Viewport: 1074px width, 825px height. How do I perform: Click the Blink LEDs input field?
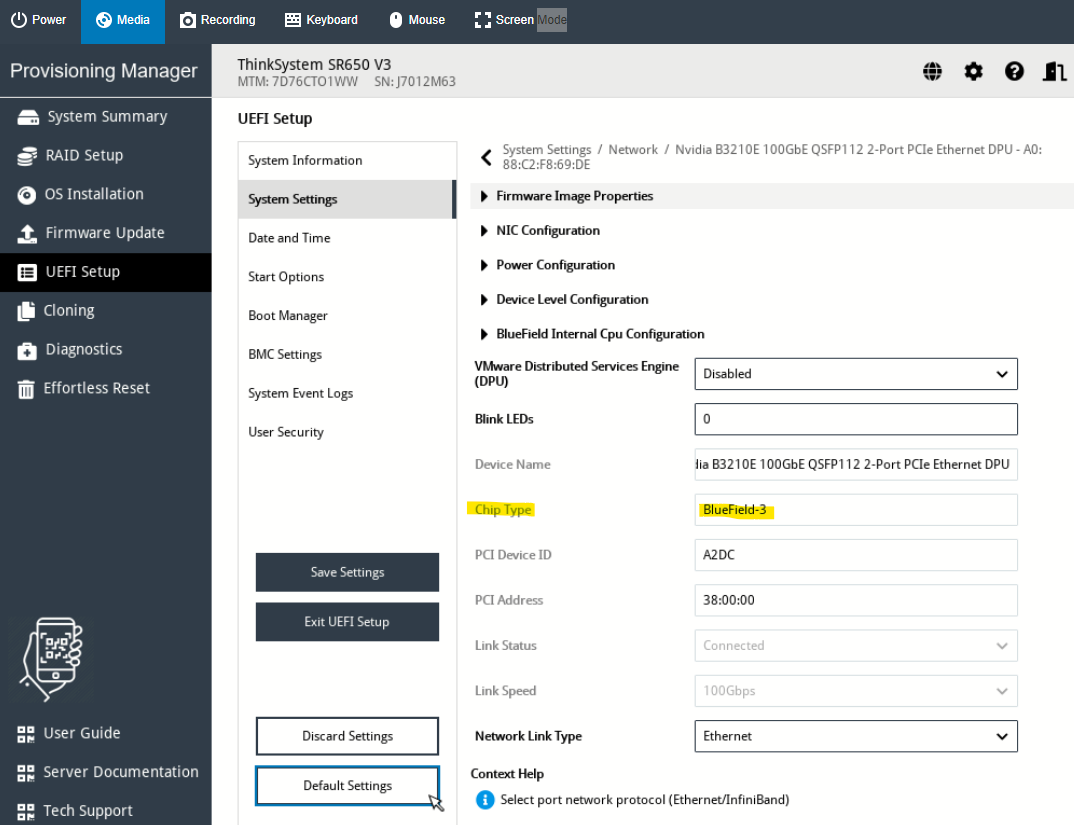856,419
